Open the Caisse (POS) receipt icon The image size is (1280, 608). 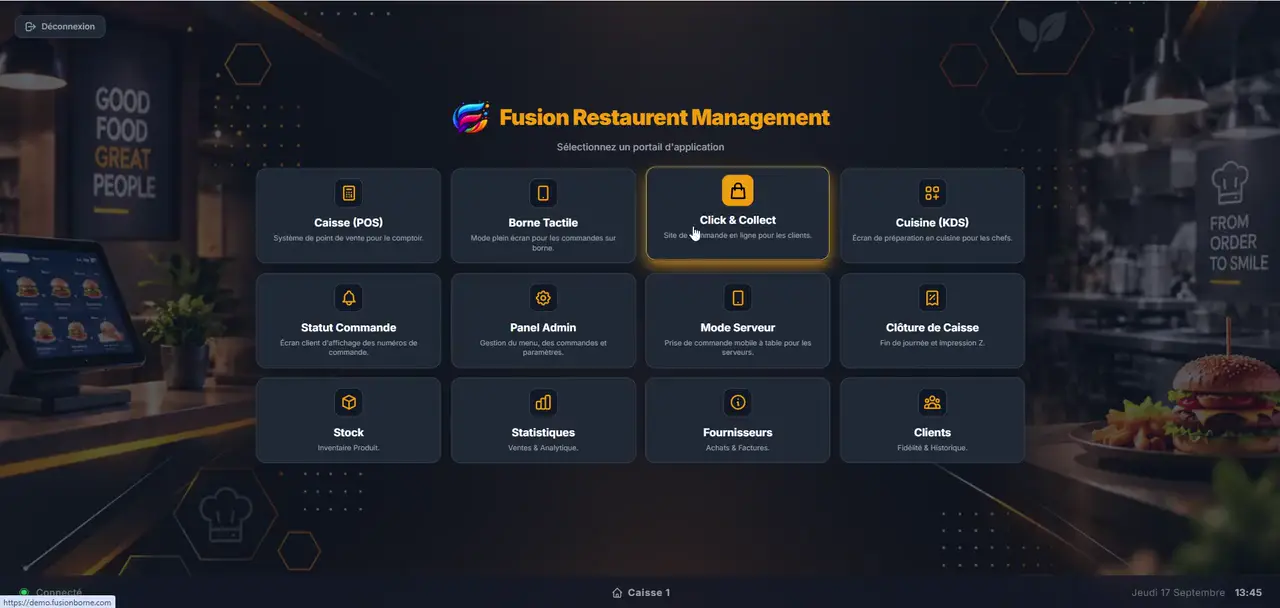[x=348, y=193]
